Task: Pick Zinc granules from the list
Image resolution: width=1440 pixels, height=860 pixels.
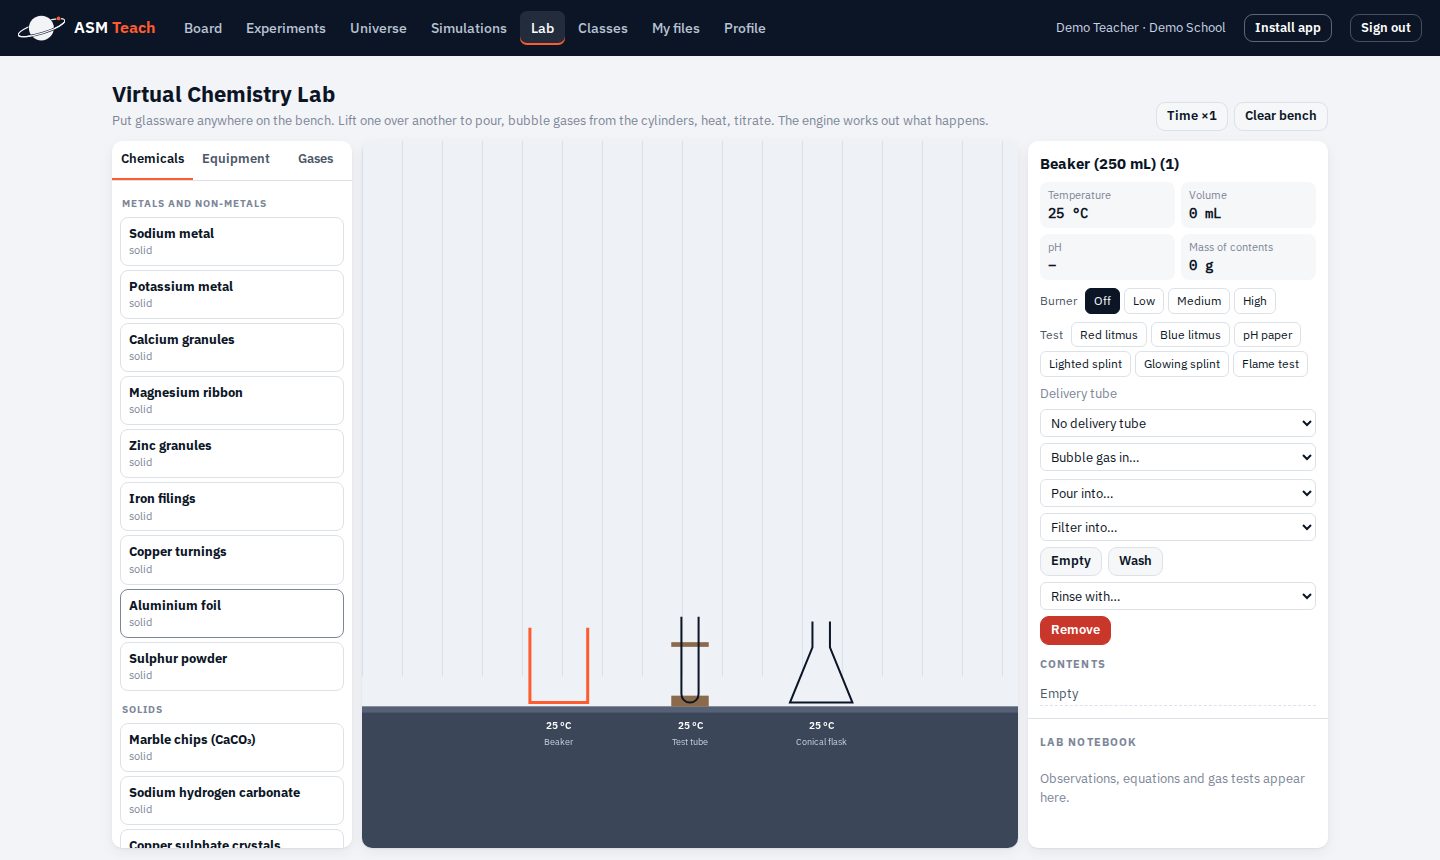Action: pyautogui.click(x=232, y=453)
